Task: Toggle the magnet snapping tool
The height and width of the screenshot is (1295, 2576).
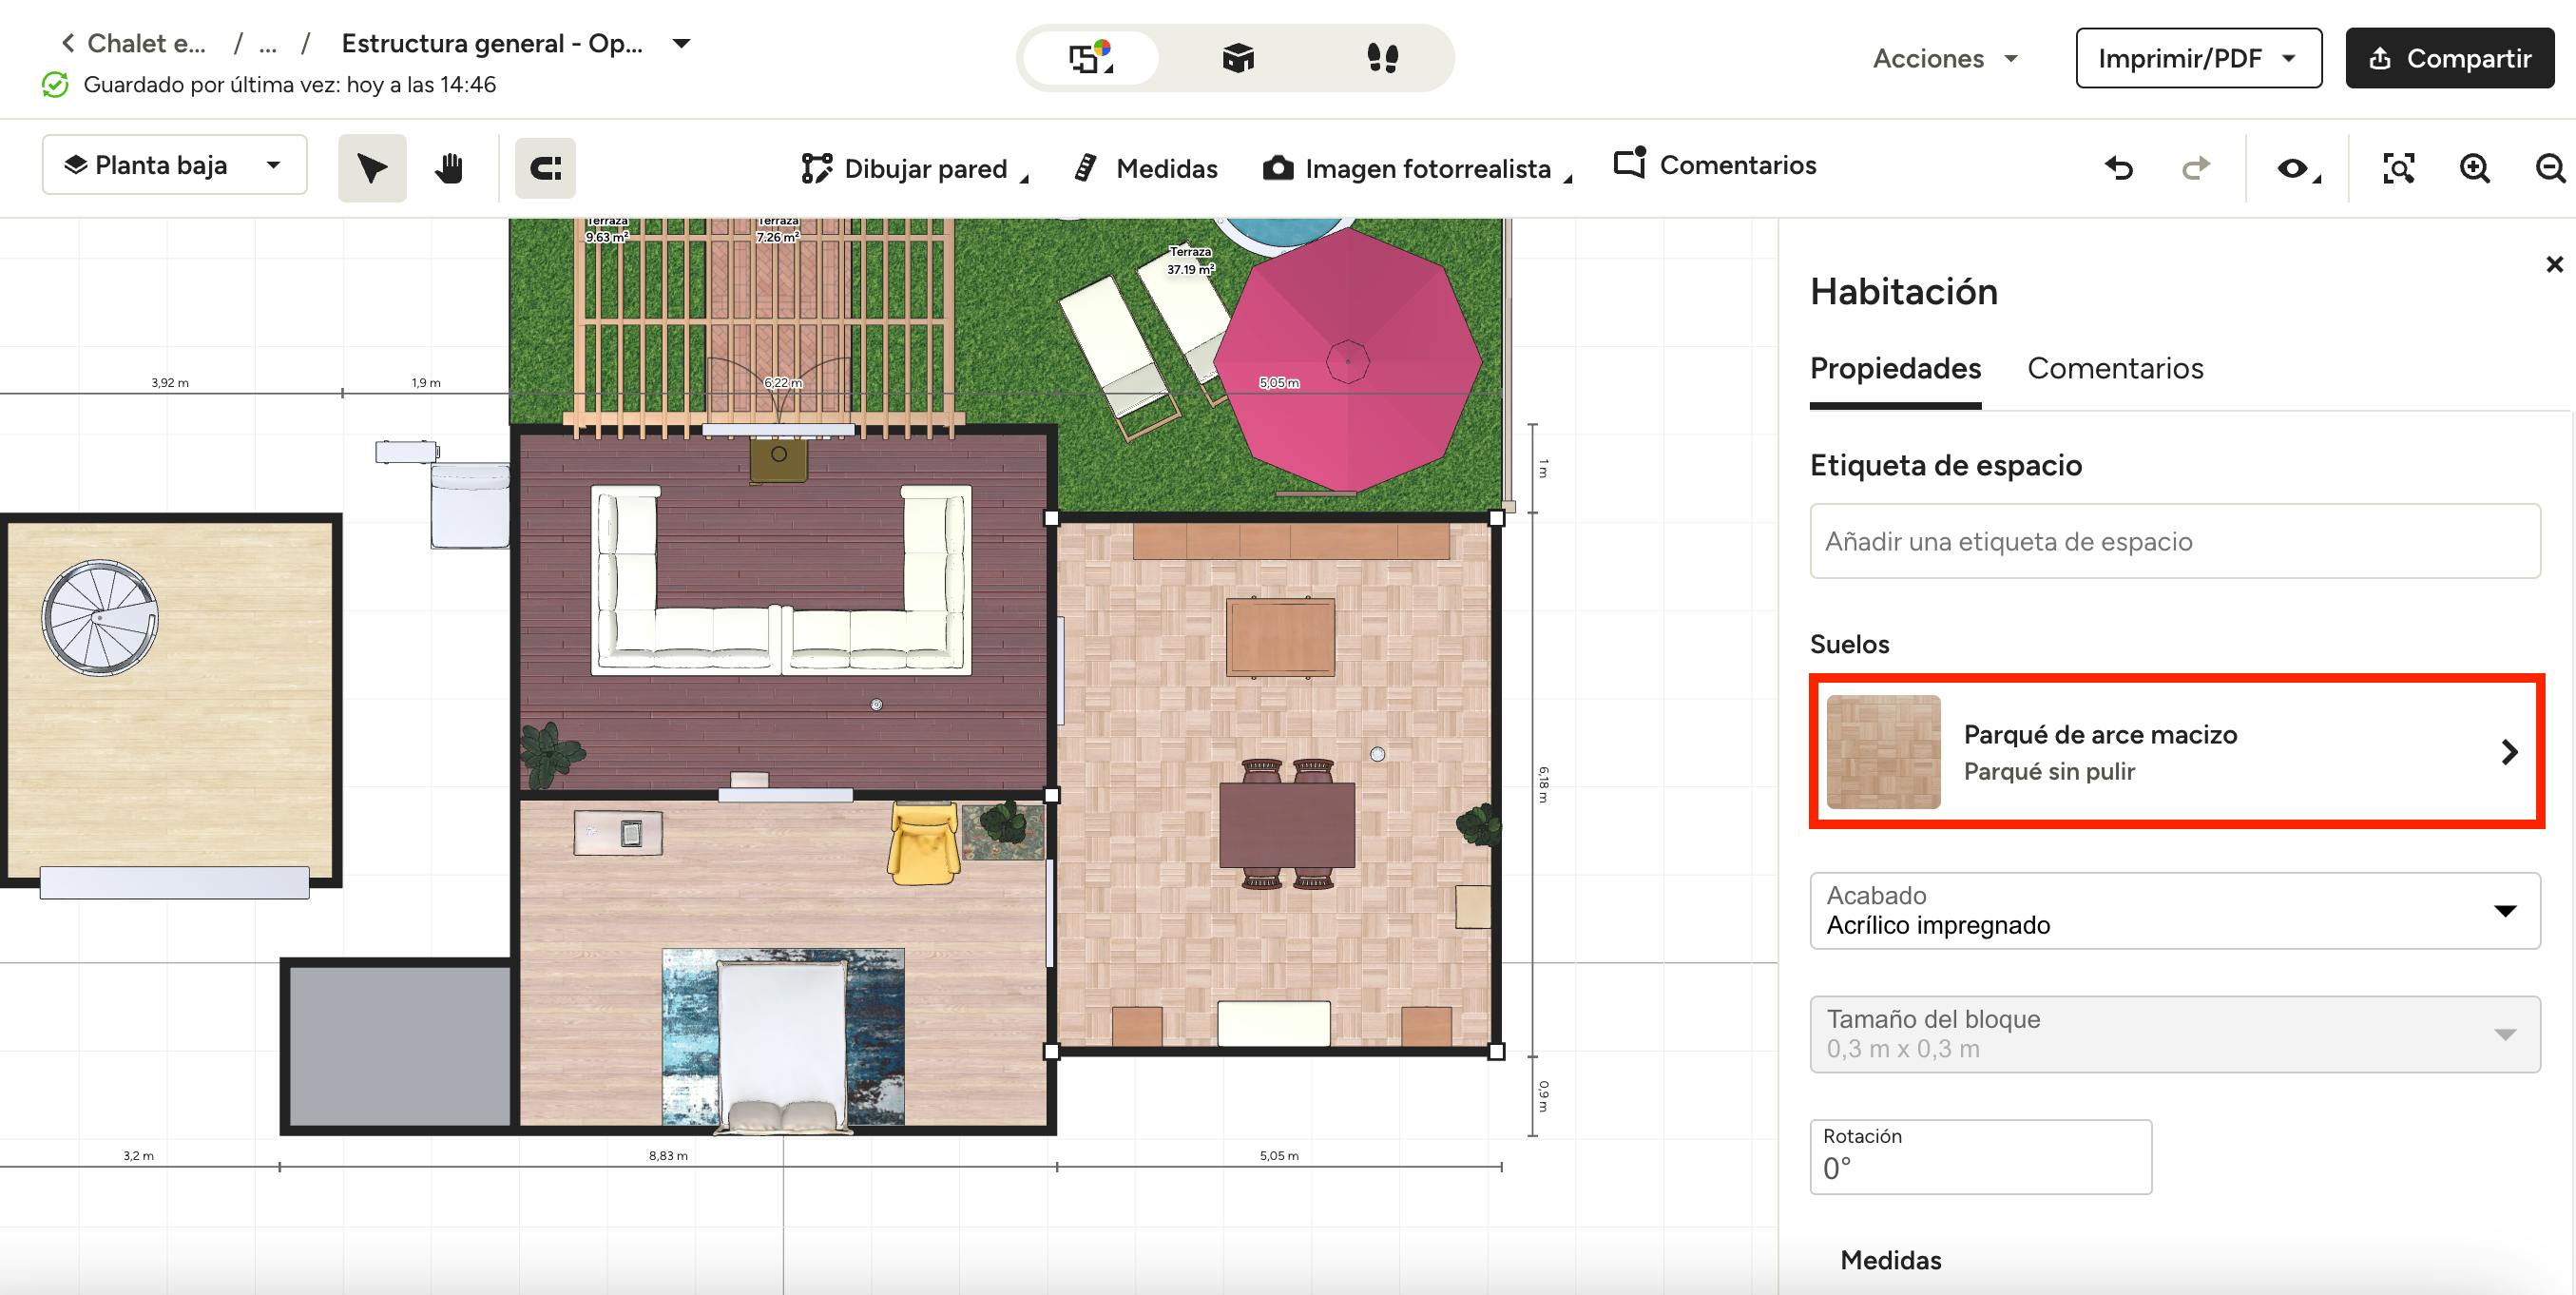Action: click(x=545, y=168)
